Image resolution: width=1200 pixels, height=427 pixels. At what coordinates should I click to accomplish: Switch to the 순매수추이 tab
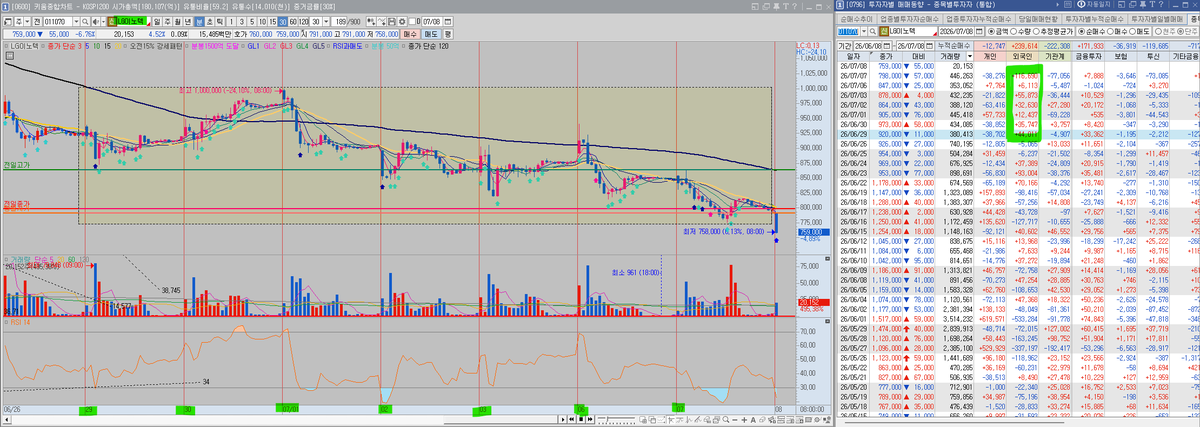(x=856, y=19)
